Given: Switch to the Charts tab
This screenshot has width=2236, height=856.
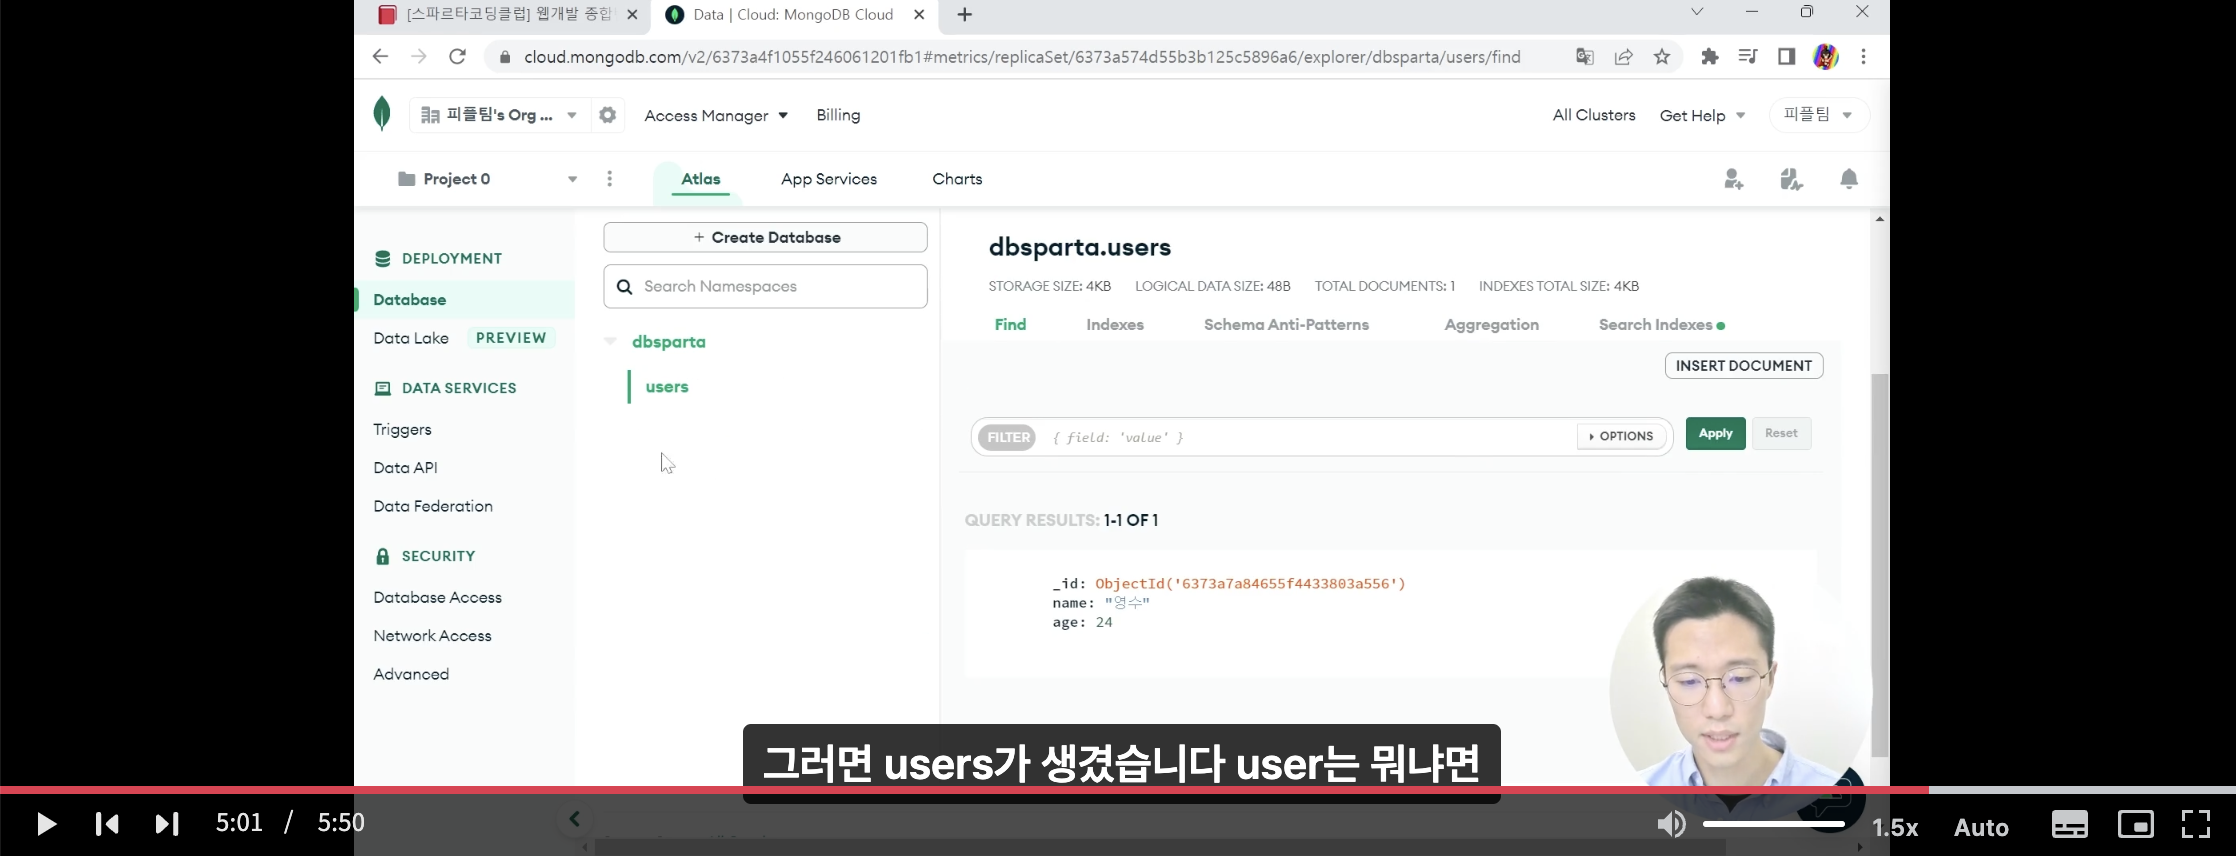Looking at the screenshot, I should 957,179.
